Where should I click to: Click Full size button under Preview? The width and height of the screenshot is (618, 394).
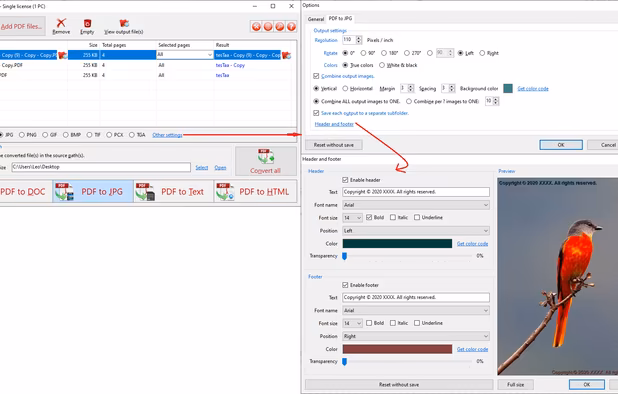click(516, 385)
